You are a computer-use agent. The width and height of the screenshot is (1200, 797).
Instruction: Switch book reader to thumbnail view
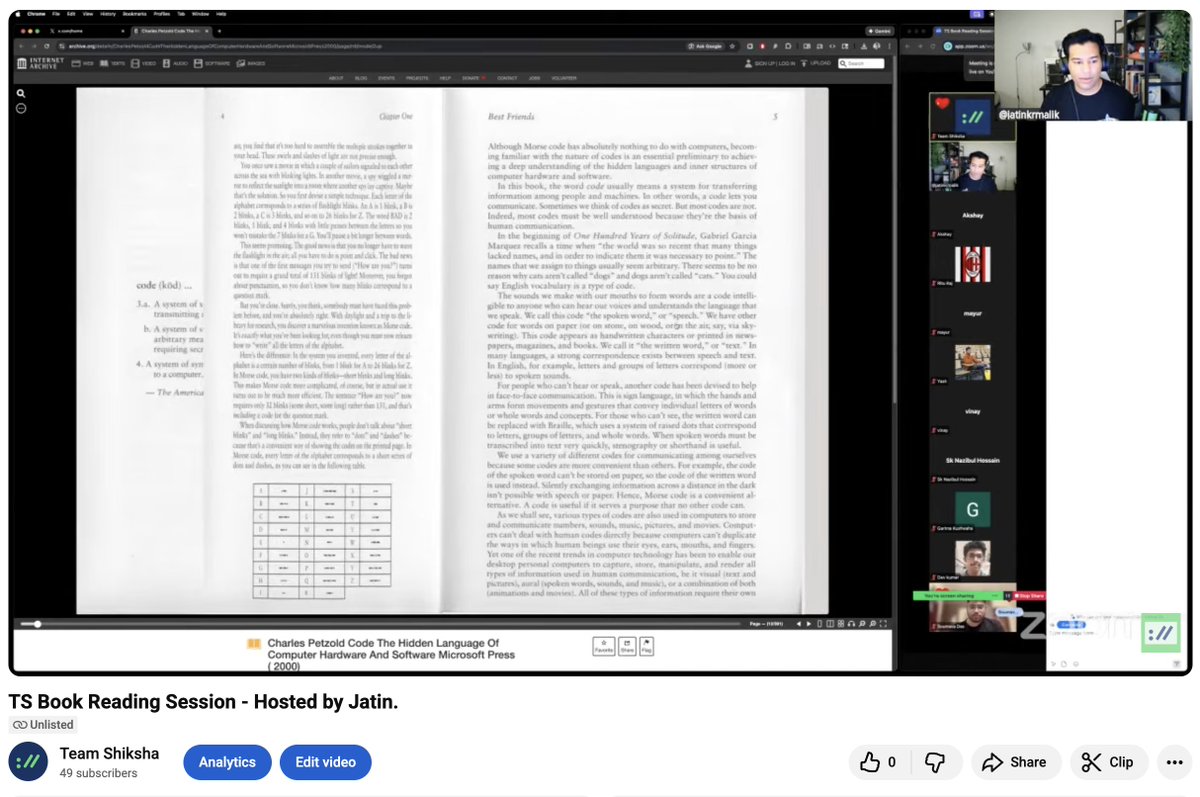point(841,624)
